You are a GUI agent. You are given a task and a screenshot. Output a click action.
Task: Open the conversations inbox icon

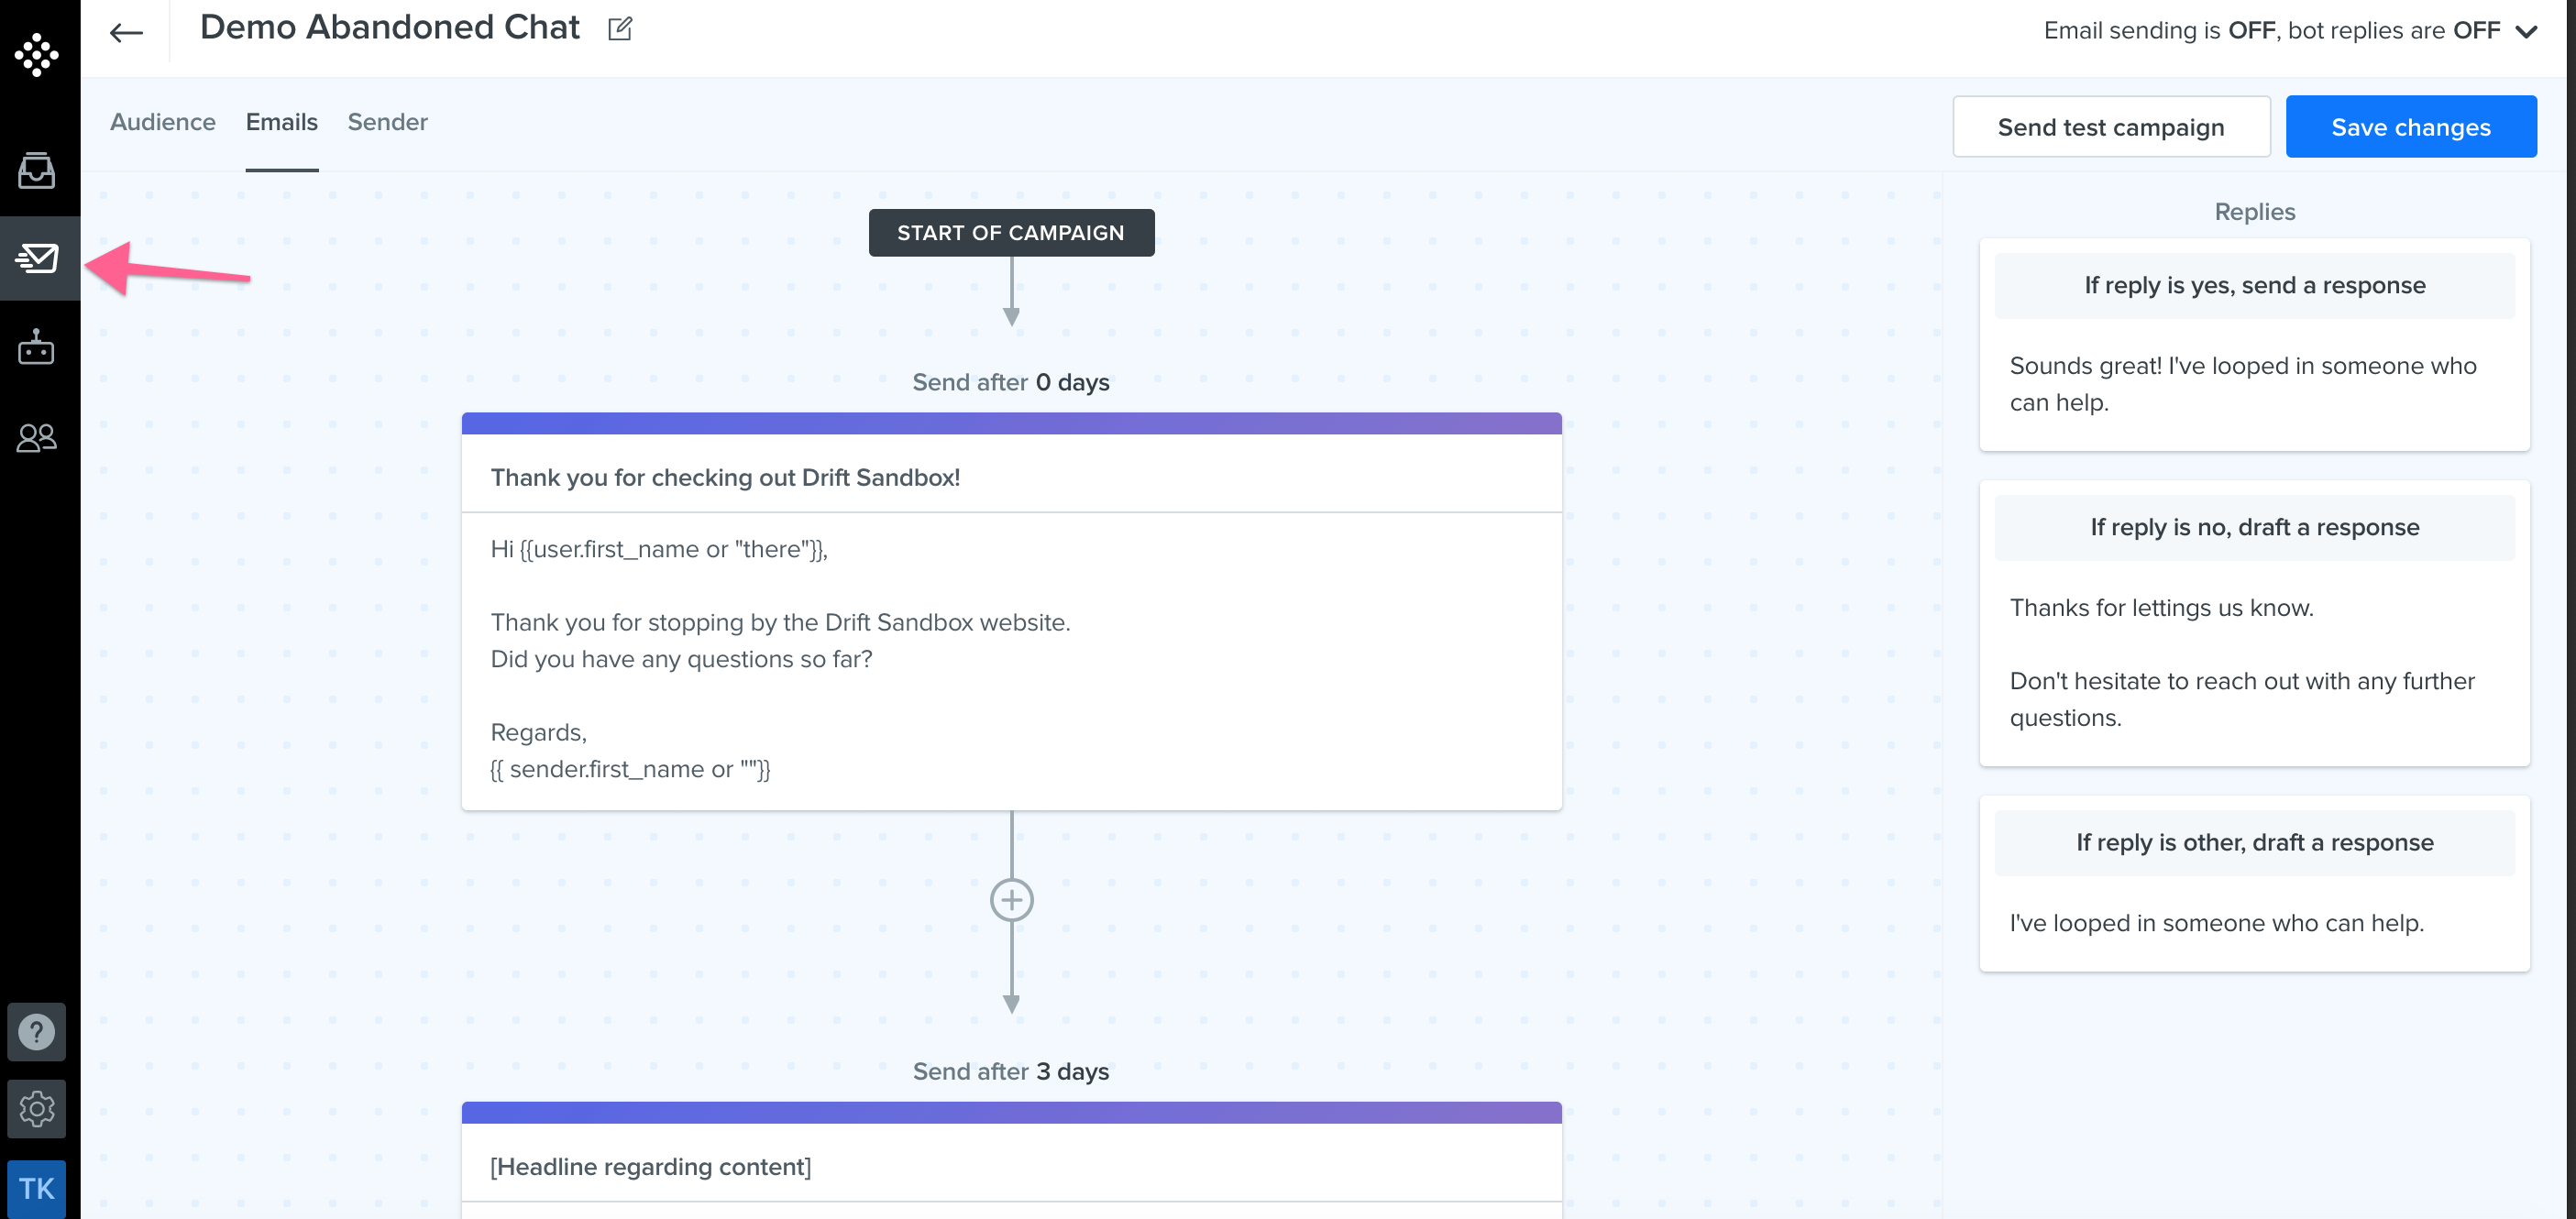[36, 170]
